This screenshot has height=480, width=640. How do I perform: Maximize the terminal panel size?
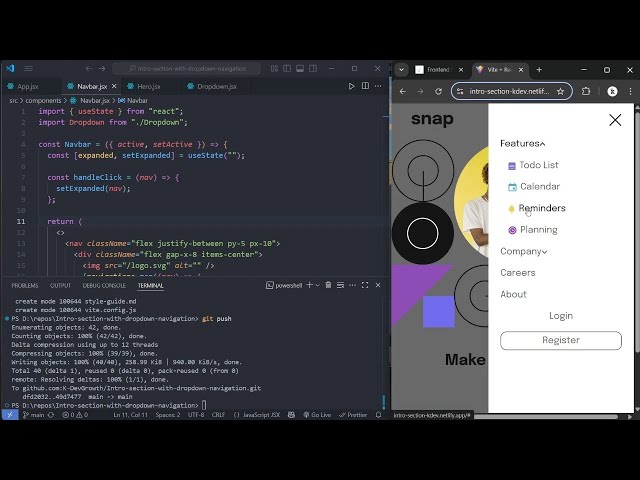[365, 285]
